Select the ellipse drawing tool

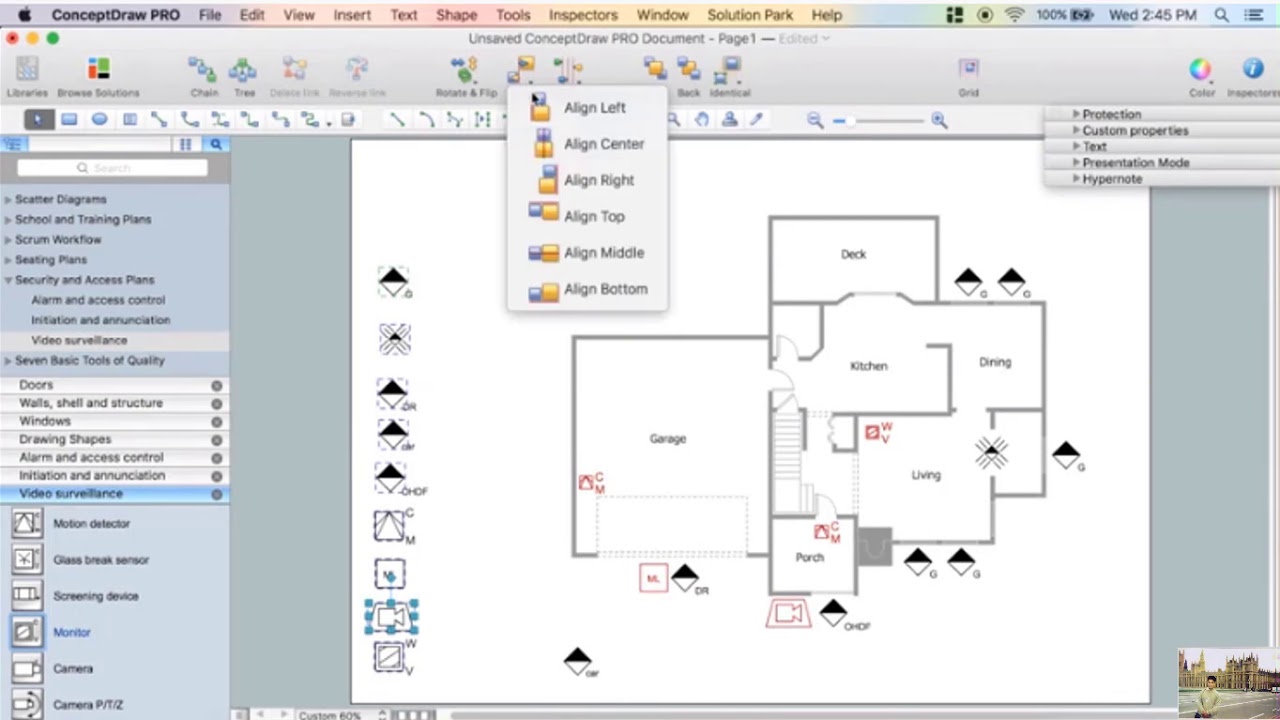(x=99, y=120)
